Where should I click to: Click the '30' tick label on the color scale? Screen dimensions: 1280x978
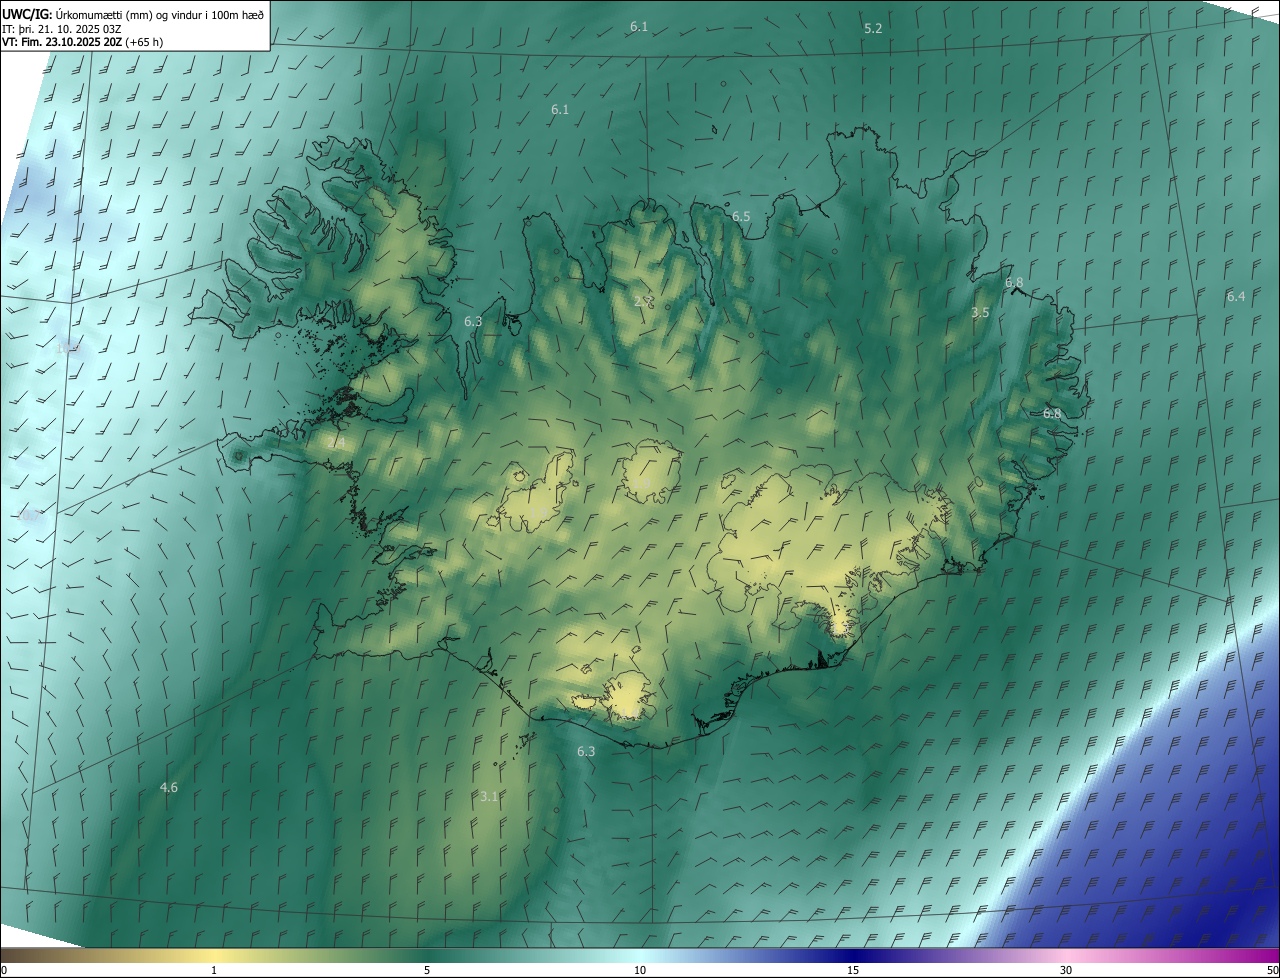[1066, 970]
